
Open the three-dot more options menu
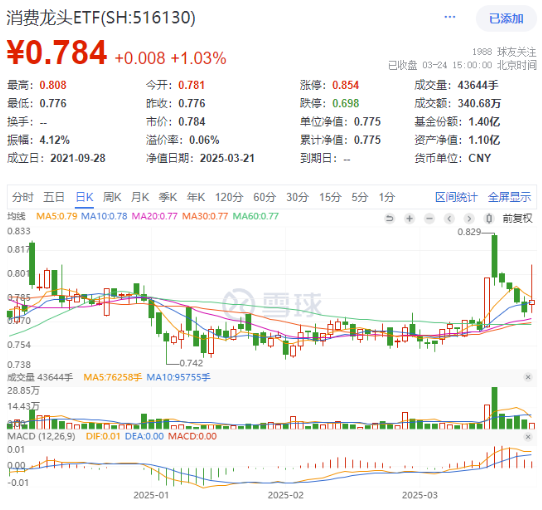[449, 17]
